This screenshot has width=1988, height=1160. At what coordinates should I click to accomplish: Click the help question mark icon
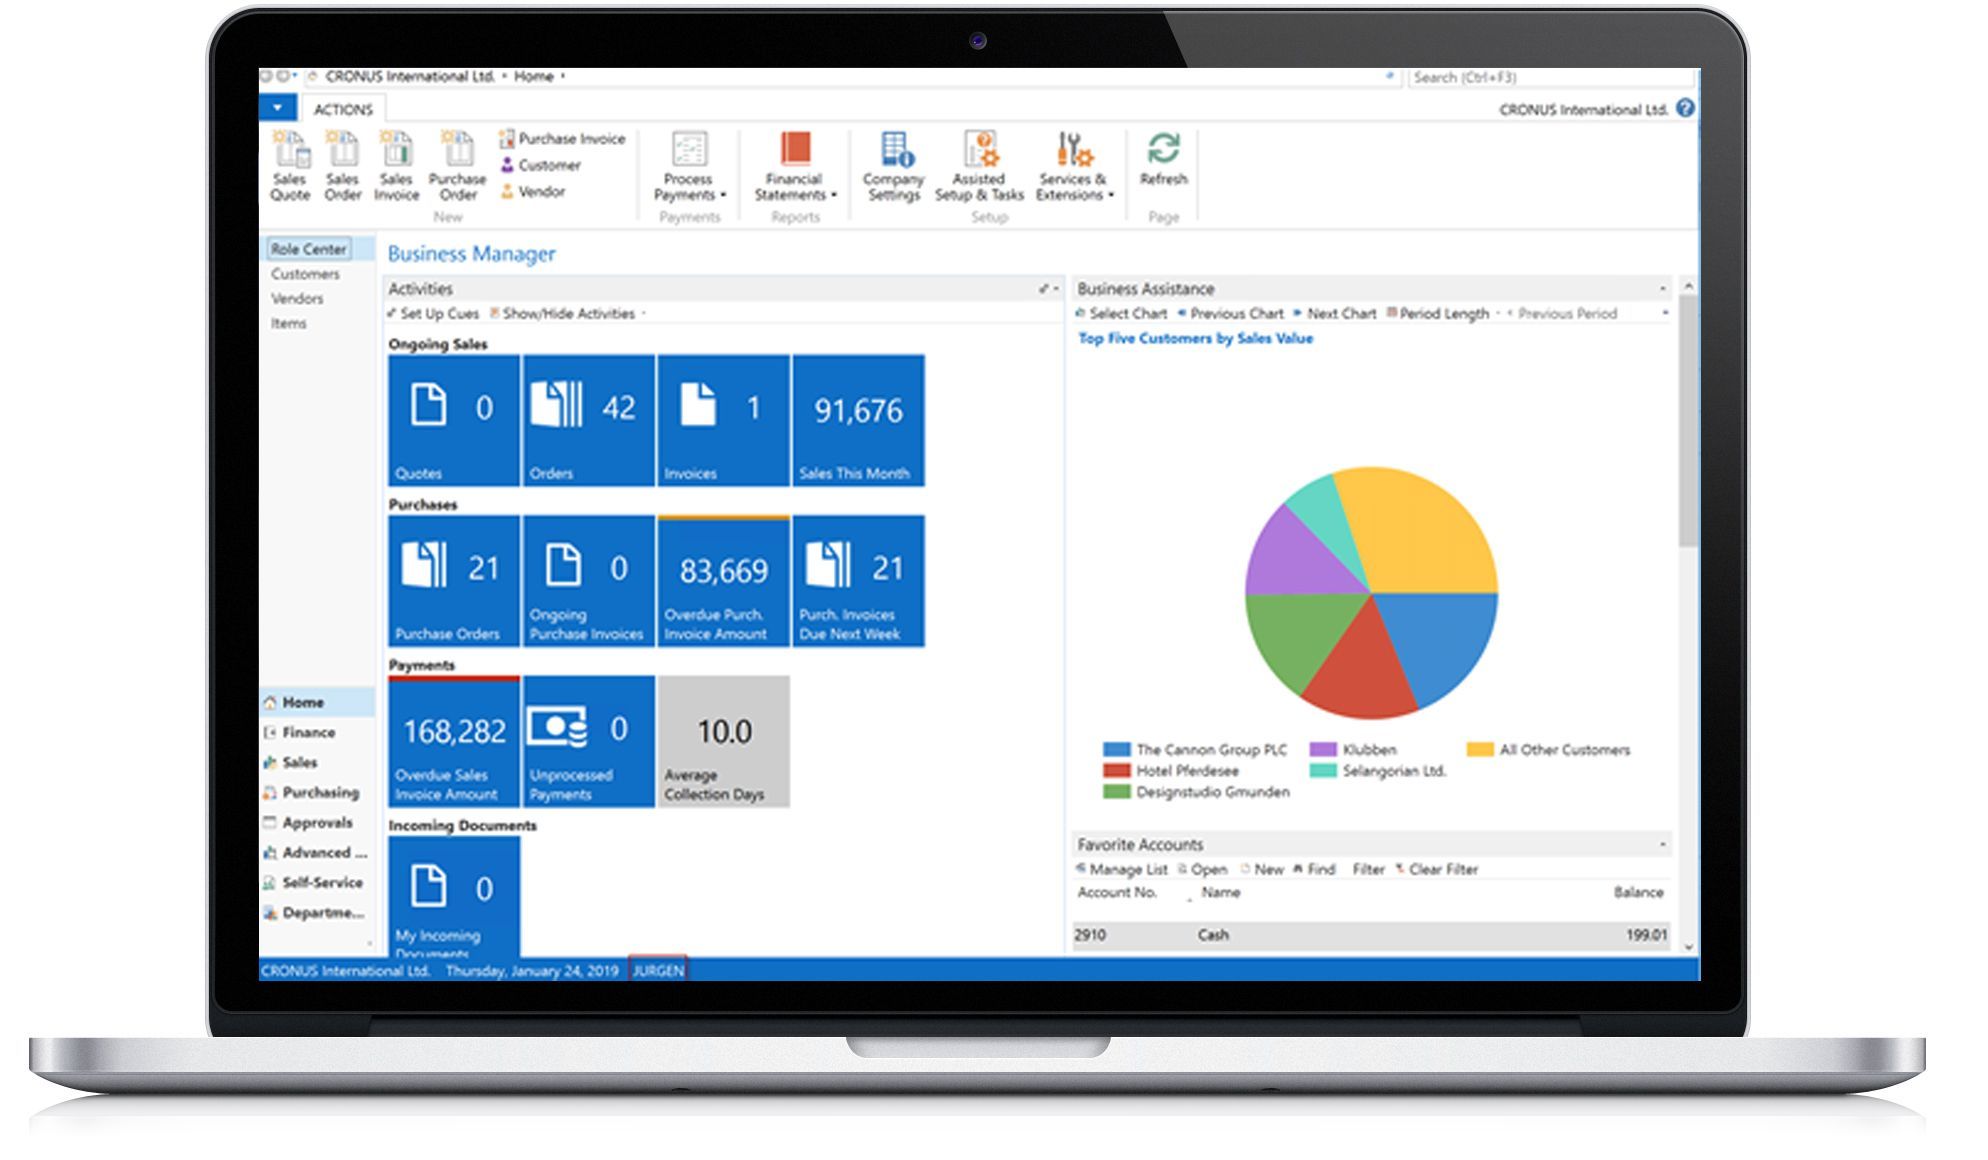pyautogui.click(x=1685, y=108)
